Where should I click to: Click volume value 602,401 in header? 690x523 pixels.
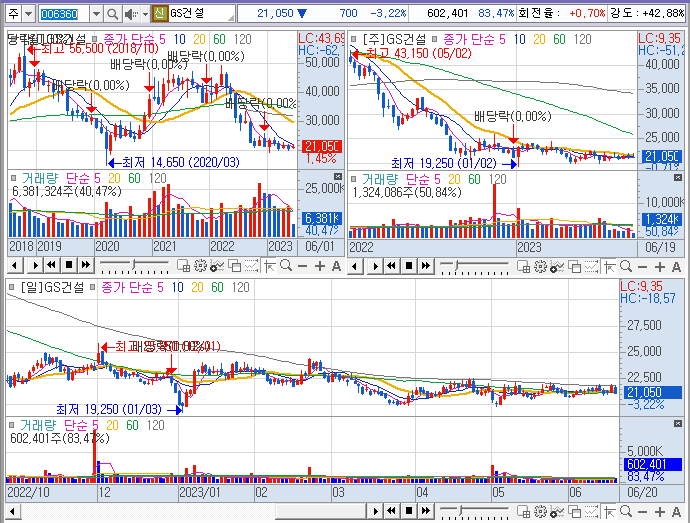click(x=447, y=13)
